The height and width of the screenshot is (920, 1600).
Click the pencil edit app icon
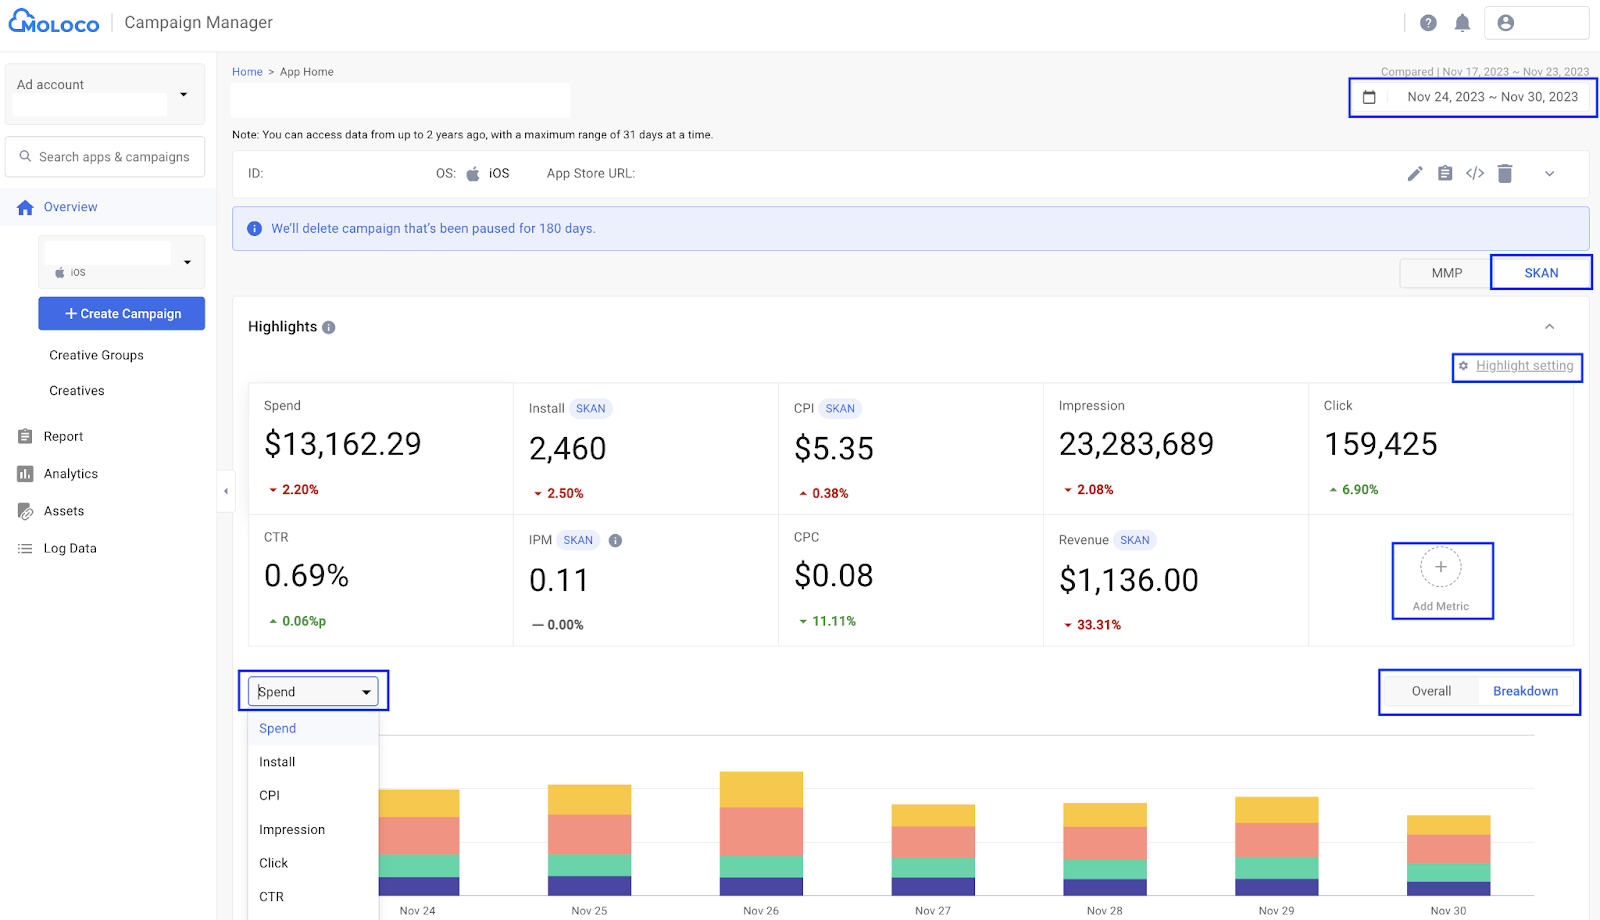[1414, 174]
